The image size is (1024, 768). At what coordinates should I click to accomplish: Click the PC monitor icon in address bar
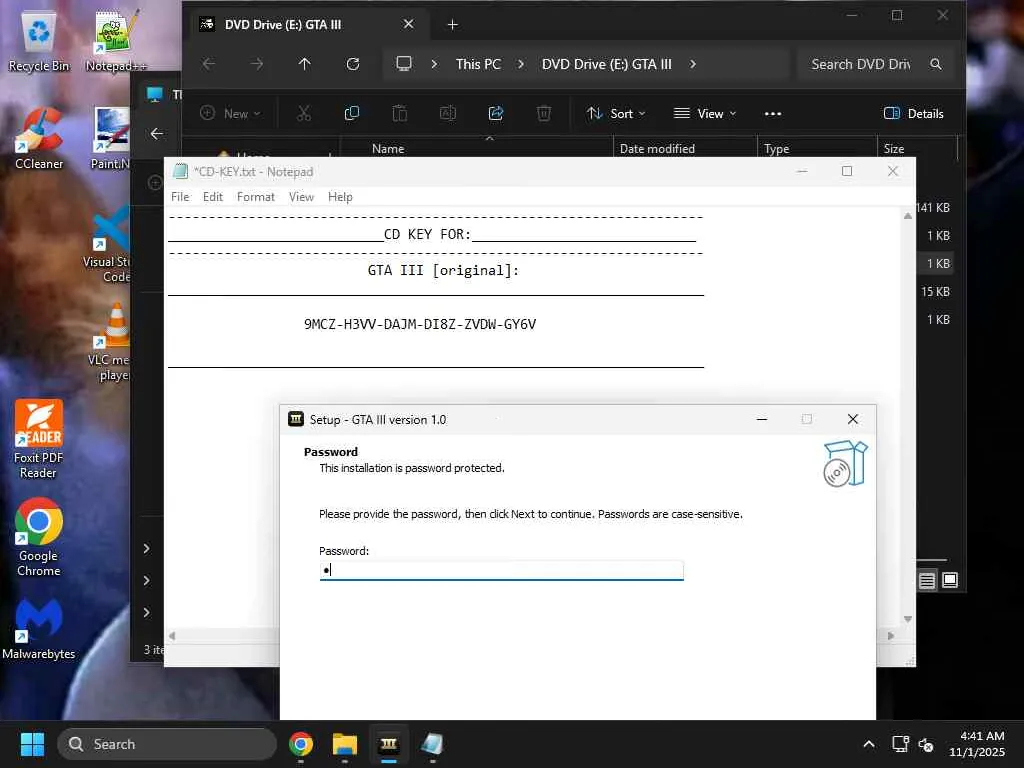(x=404, y=64)
